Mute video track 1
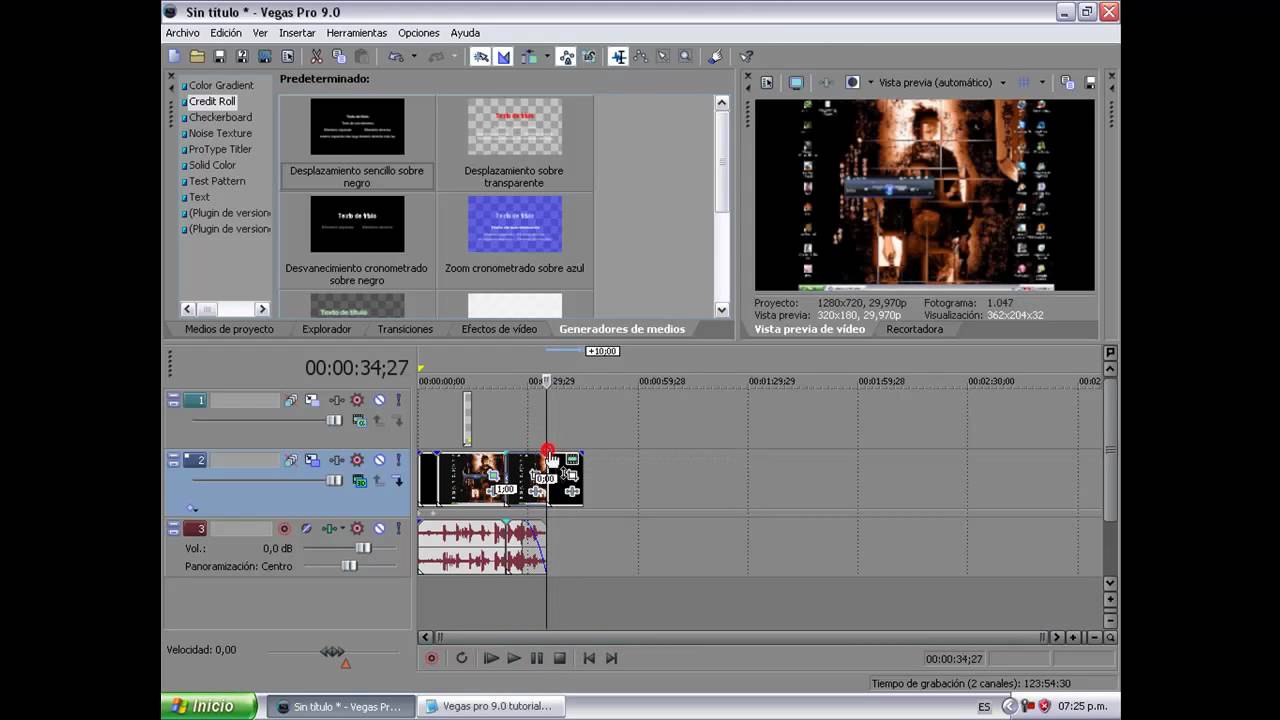Viewport: 1280px width, 720px height. coord(379,400)
